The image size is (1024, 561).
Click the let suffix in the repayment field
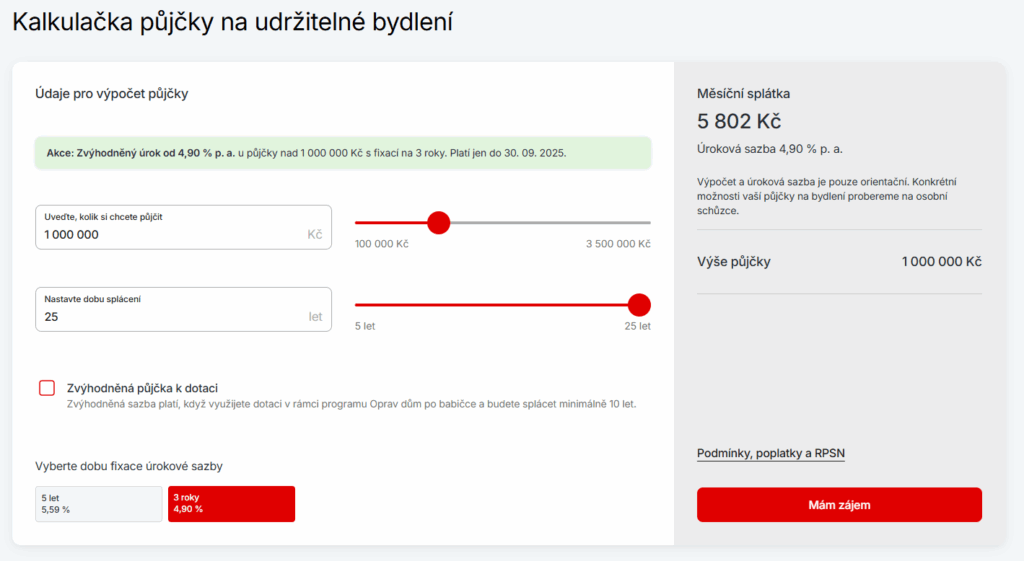pos(315,317)
